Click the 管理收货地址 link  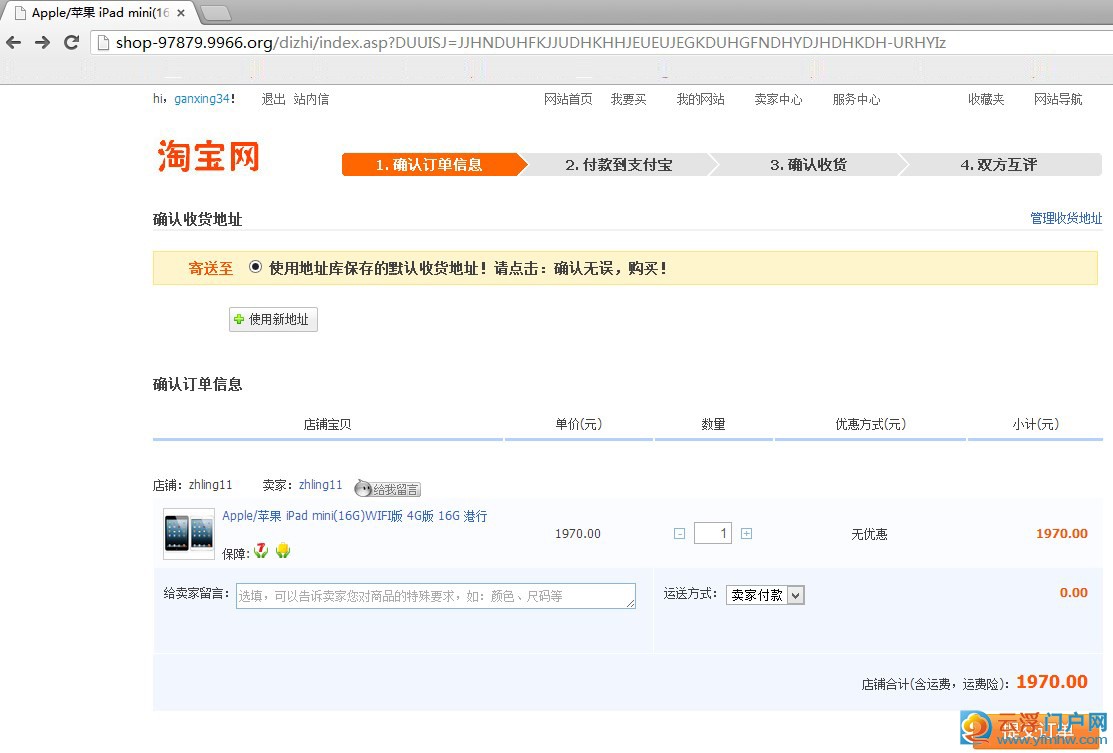coord(1064,219)
